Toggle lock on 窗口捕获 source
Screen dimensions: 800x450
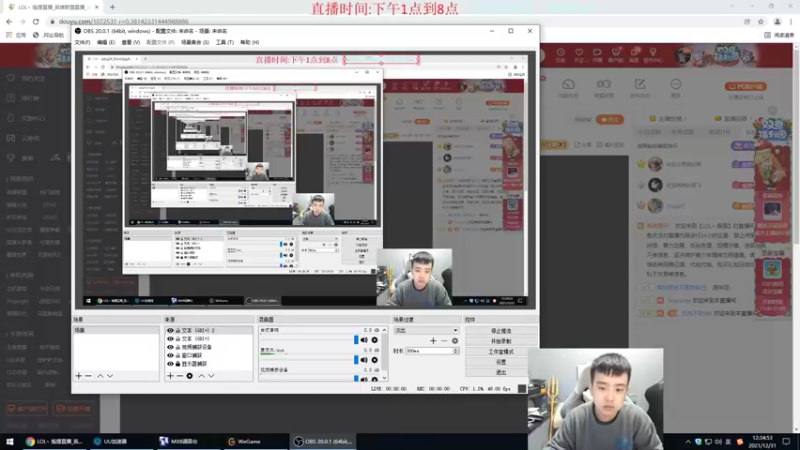178,356
